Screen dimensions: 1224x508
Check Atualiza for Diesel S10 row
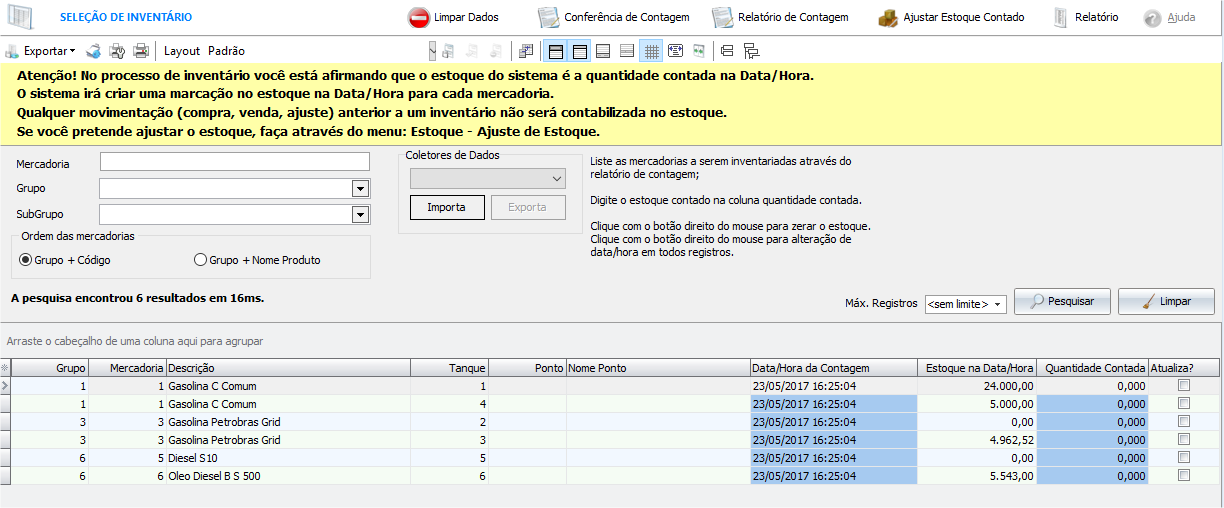[x=1184, y=458]
